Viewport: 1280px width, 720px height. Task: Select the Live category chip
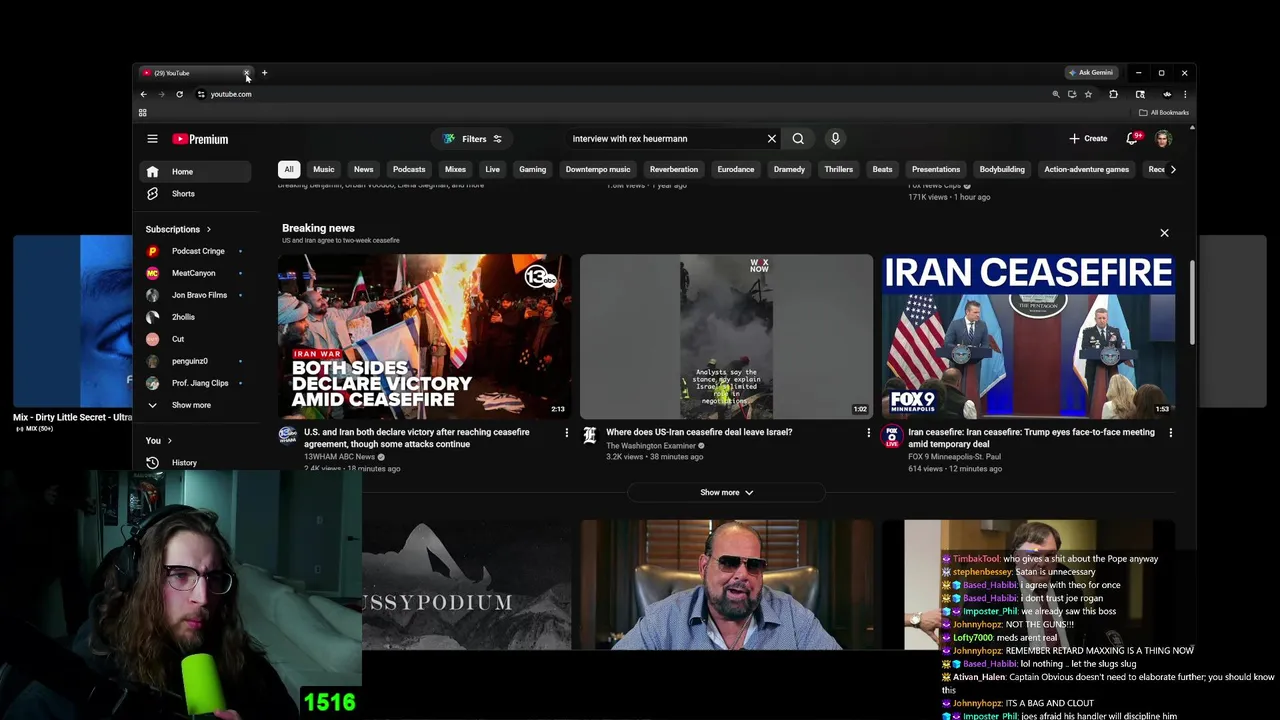point(492,169)
